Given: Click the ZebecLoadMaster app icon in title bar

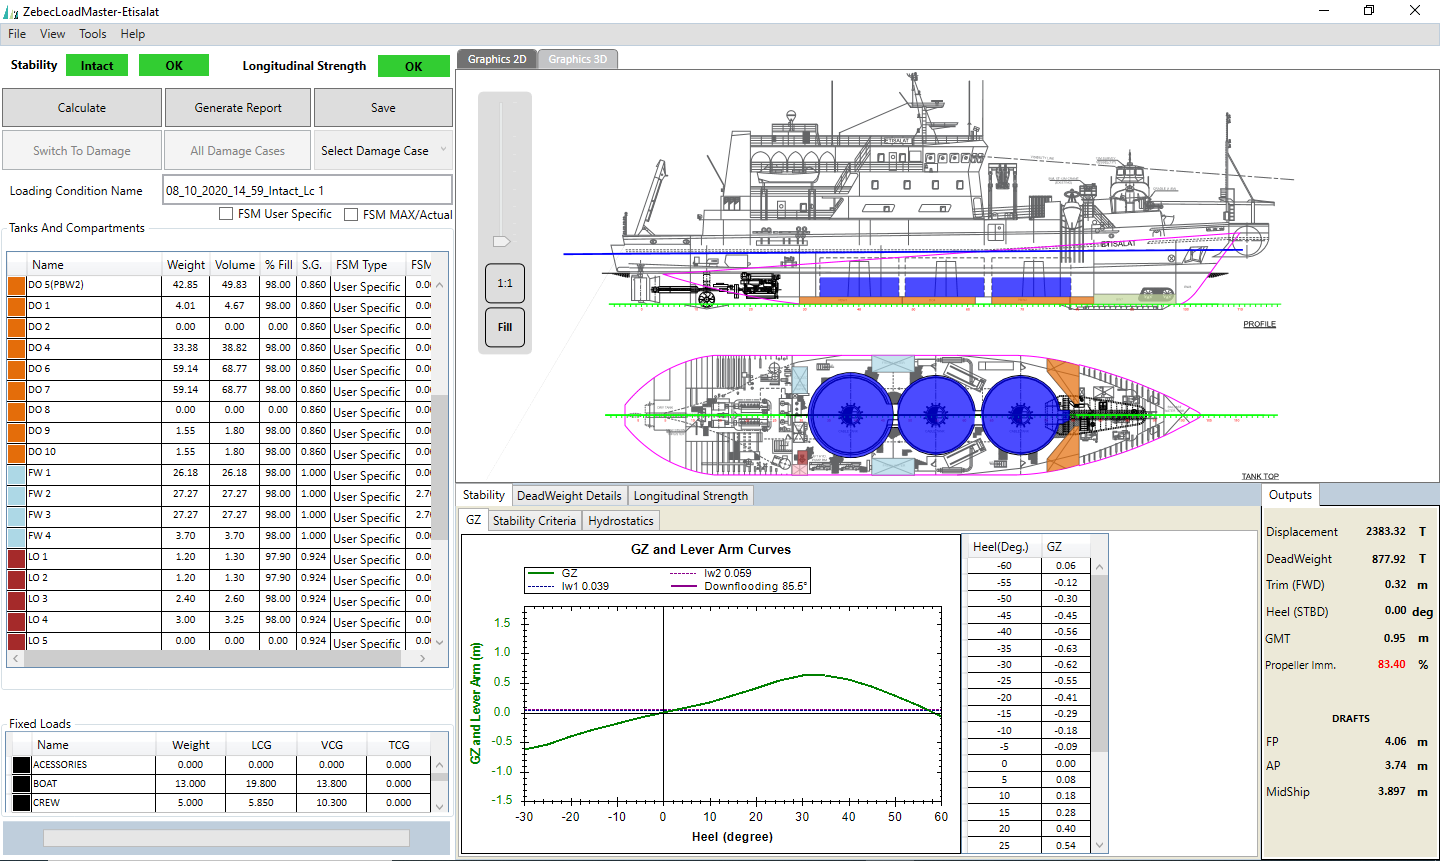Looking at the screenshot, I should pos(11,12).
